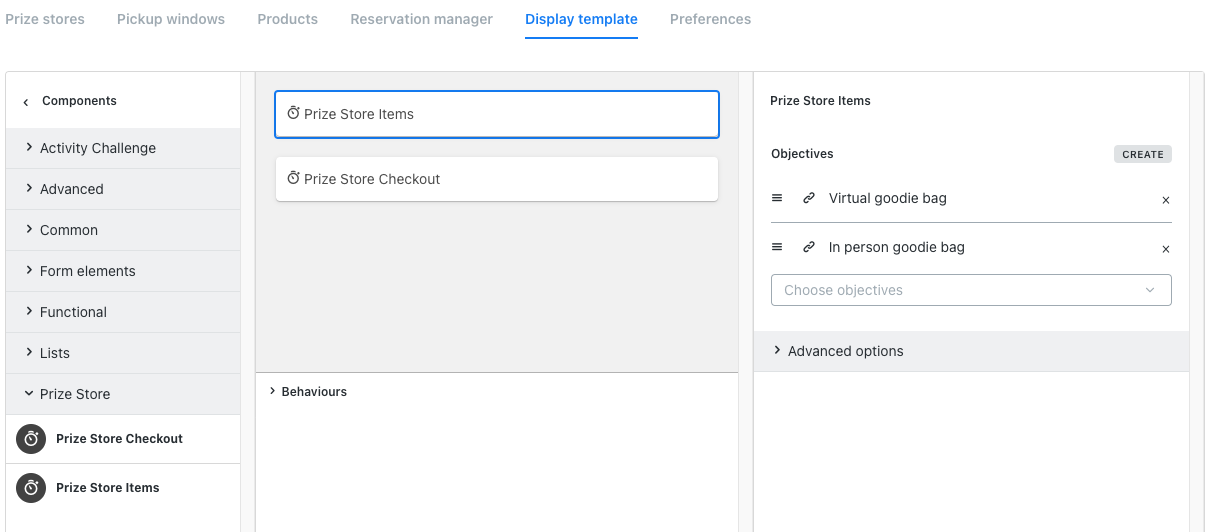Open the Choose objectives dropdown
Viewport: 1215px width, 532px height.
point(970,290)
